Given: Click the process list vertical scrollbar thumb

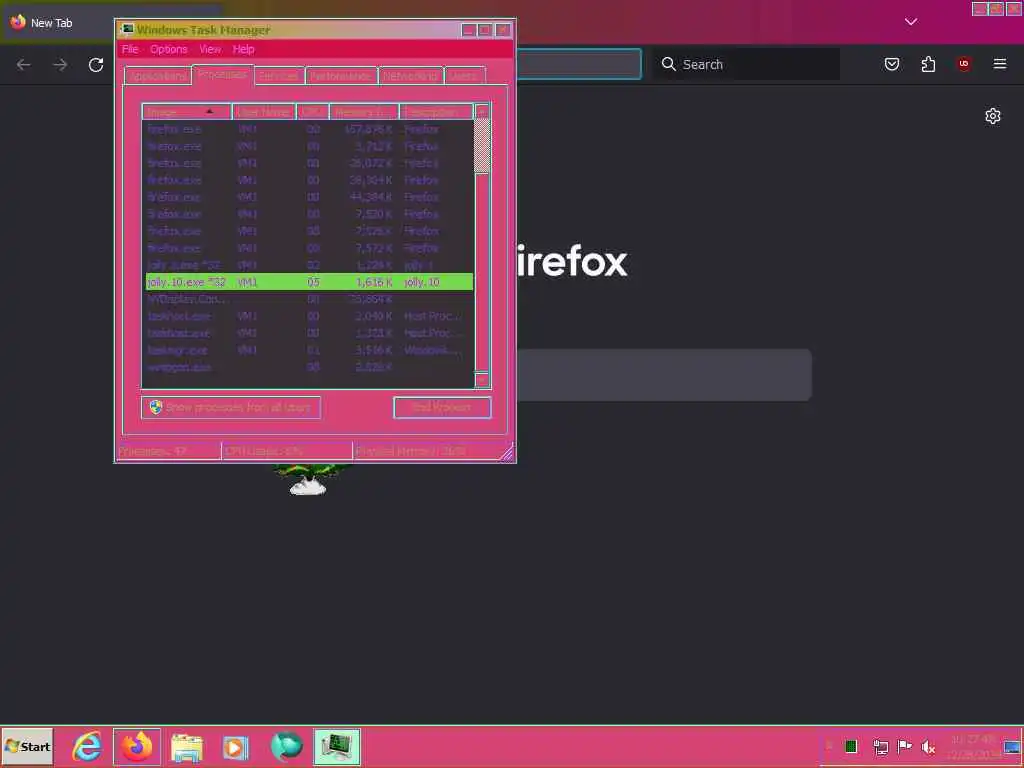Looking at the screenshot, I should (x=482, y=146).
